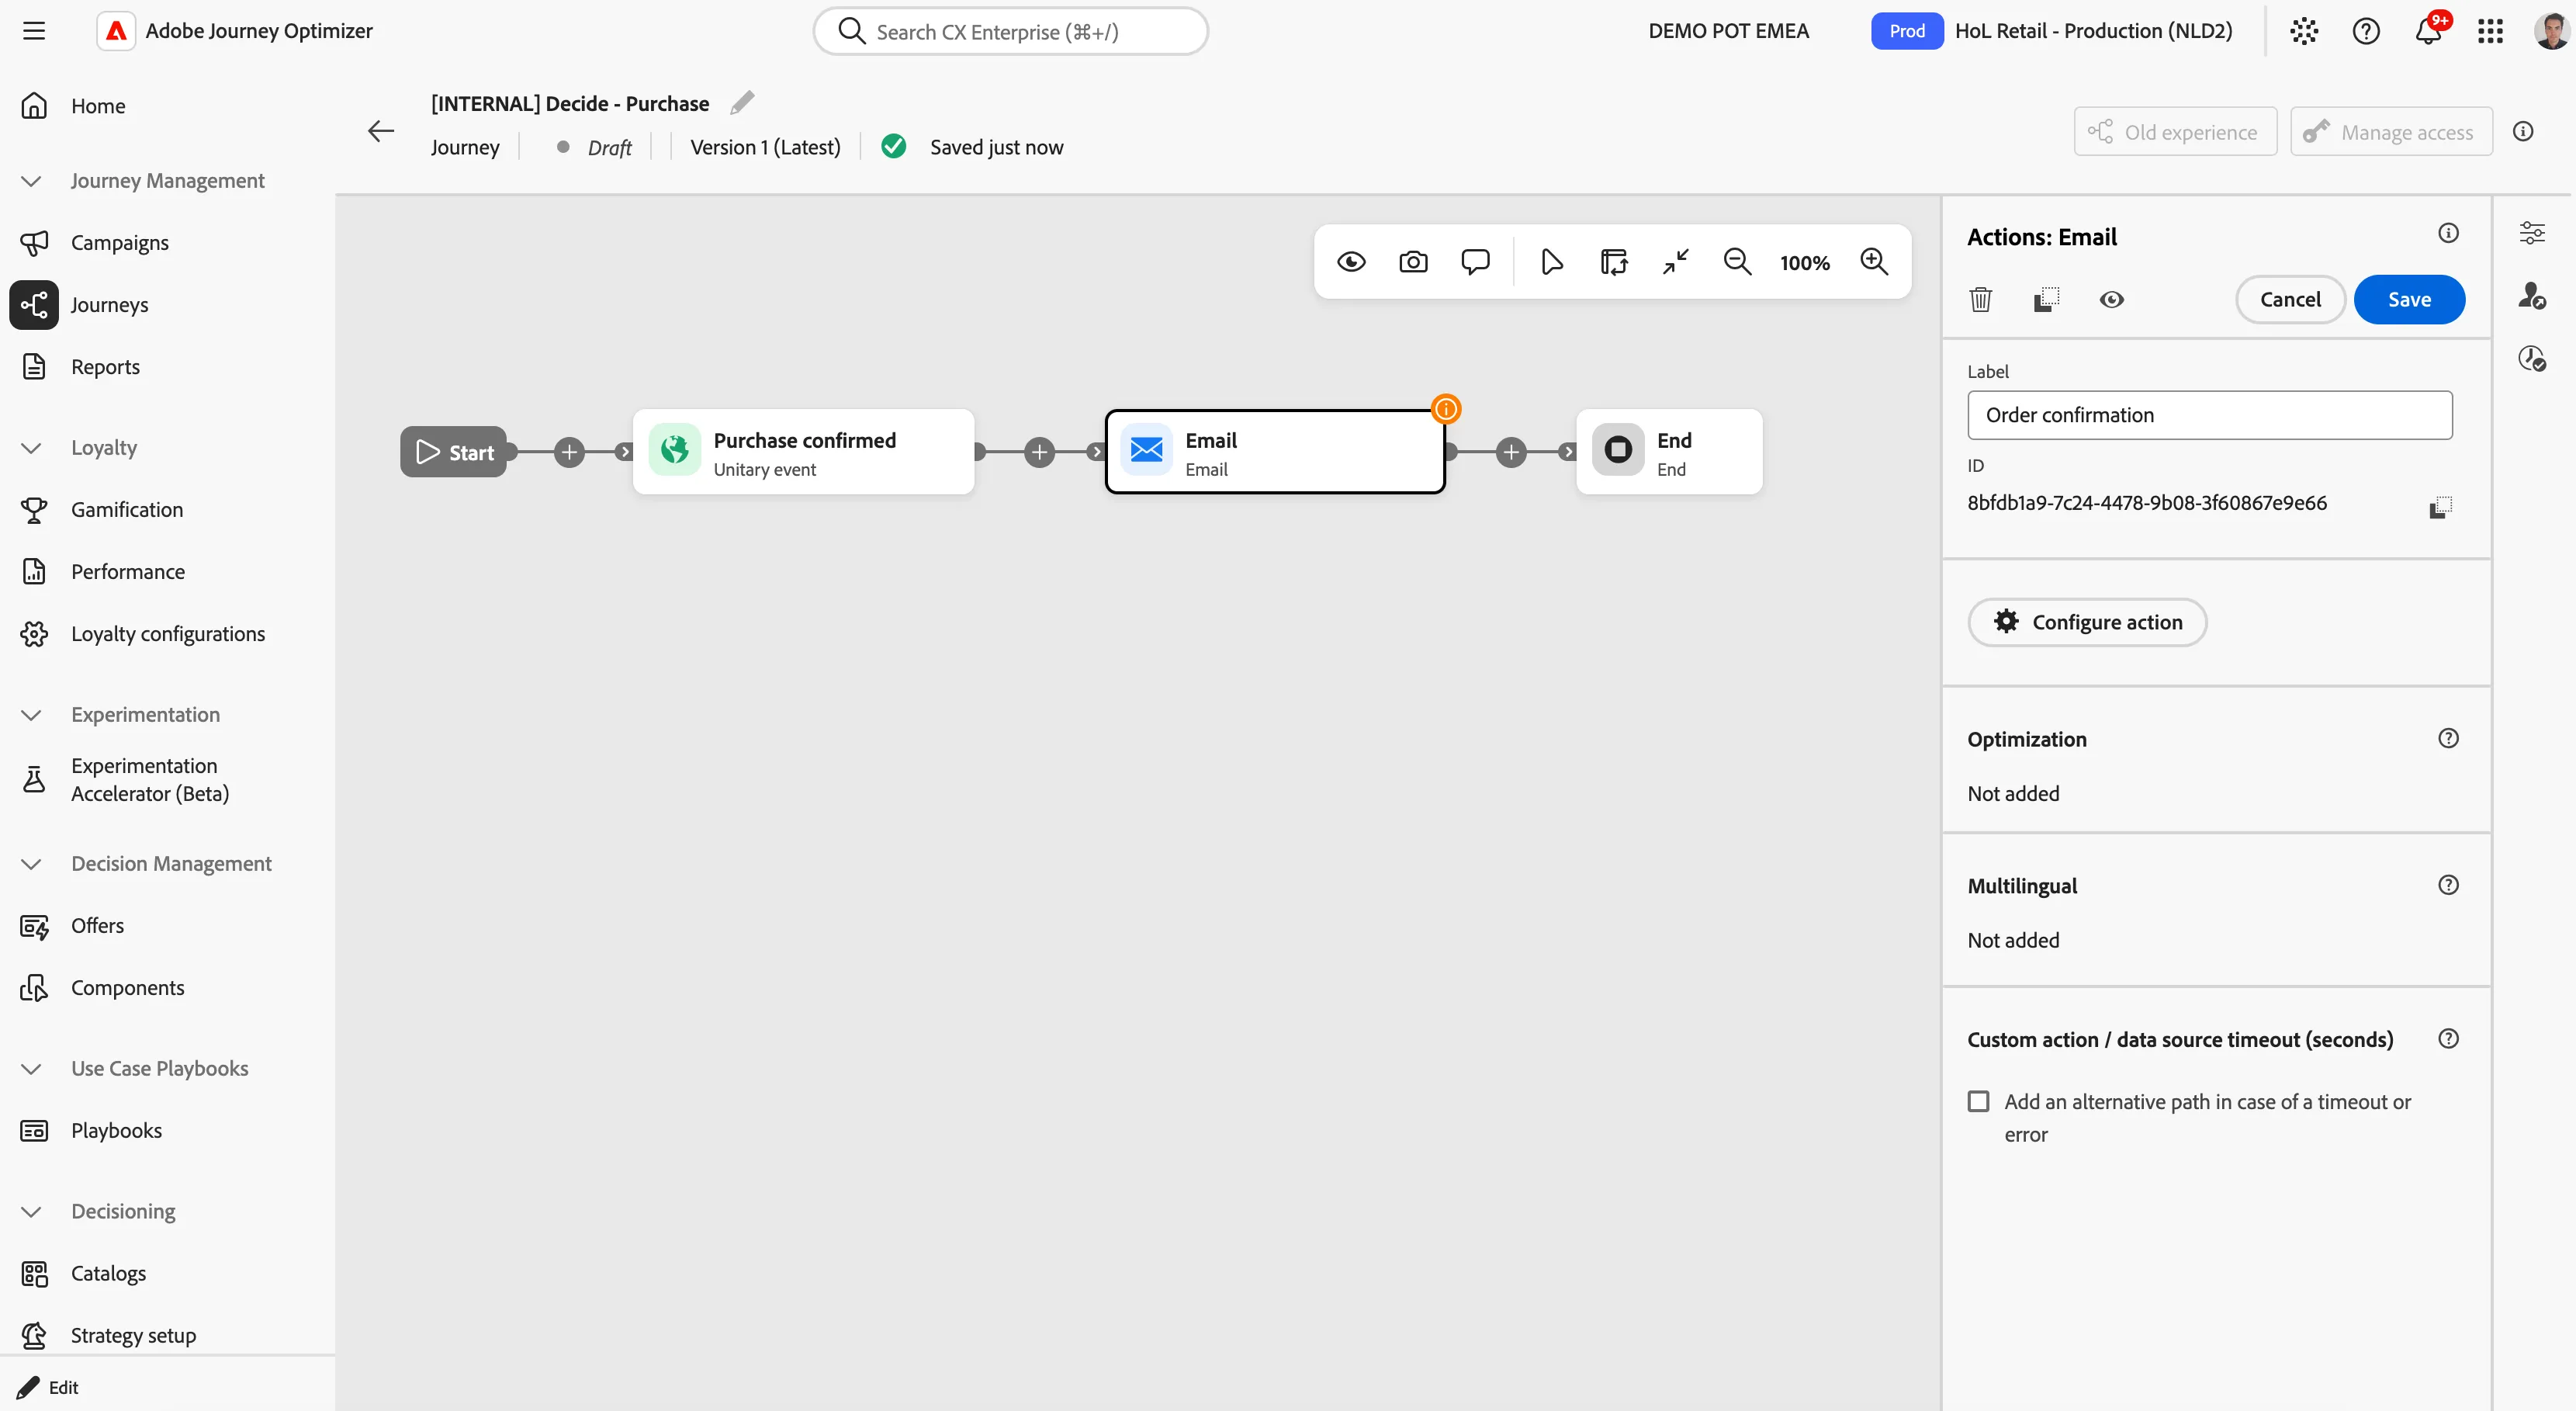Select the Purchase confirmed event node
Image resolution: width=2576 pixels, height=1411 pixels.
point(803,452)
